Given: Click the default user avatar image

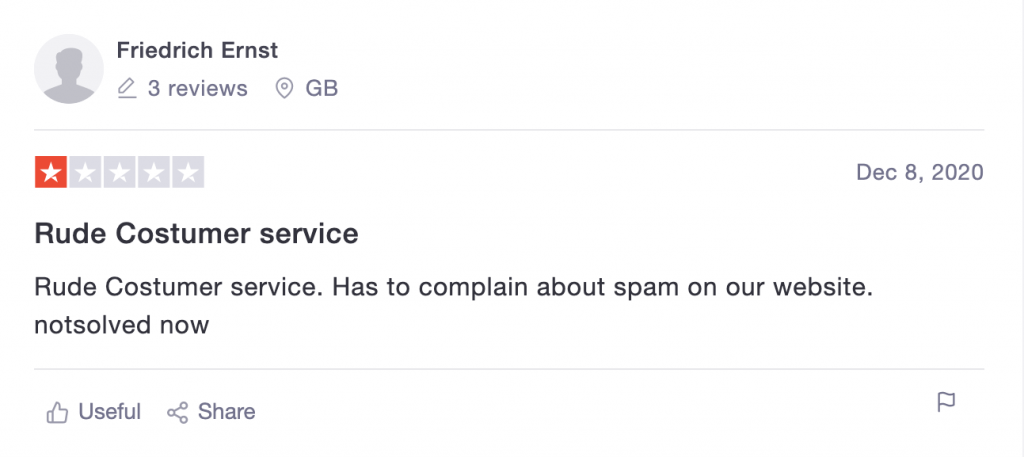Looking at the screenshot, I should [x=69, y=69].
